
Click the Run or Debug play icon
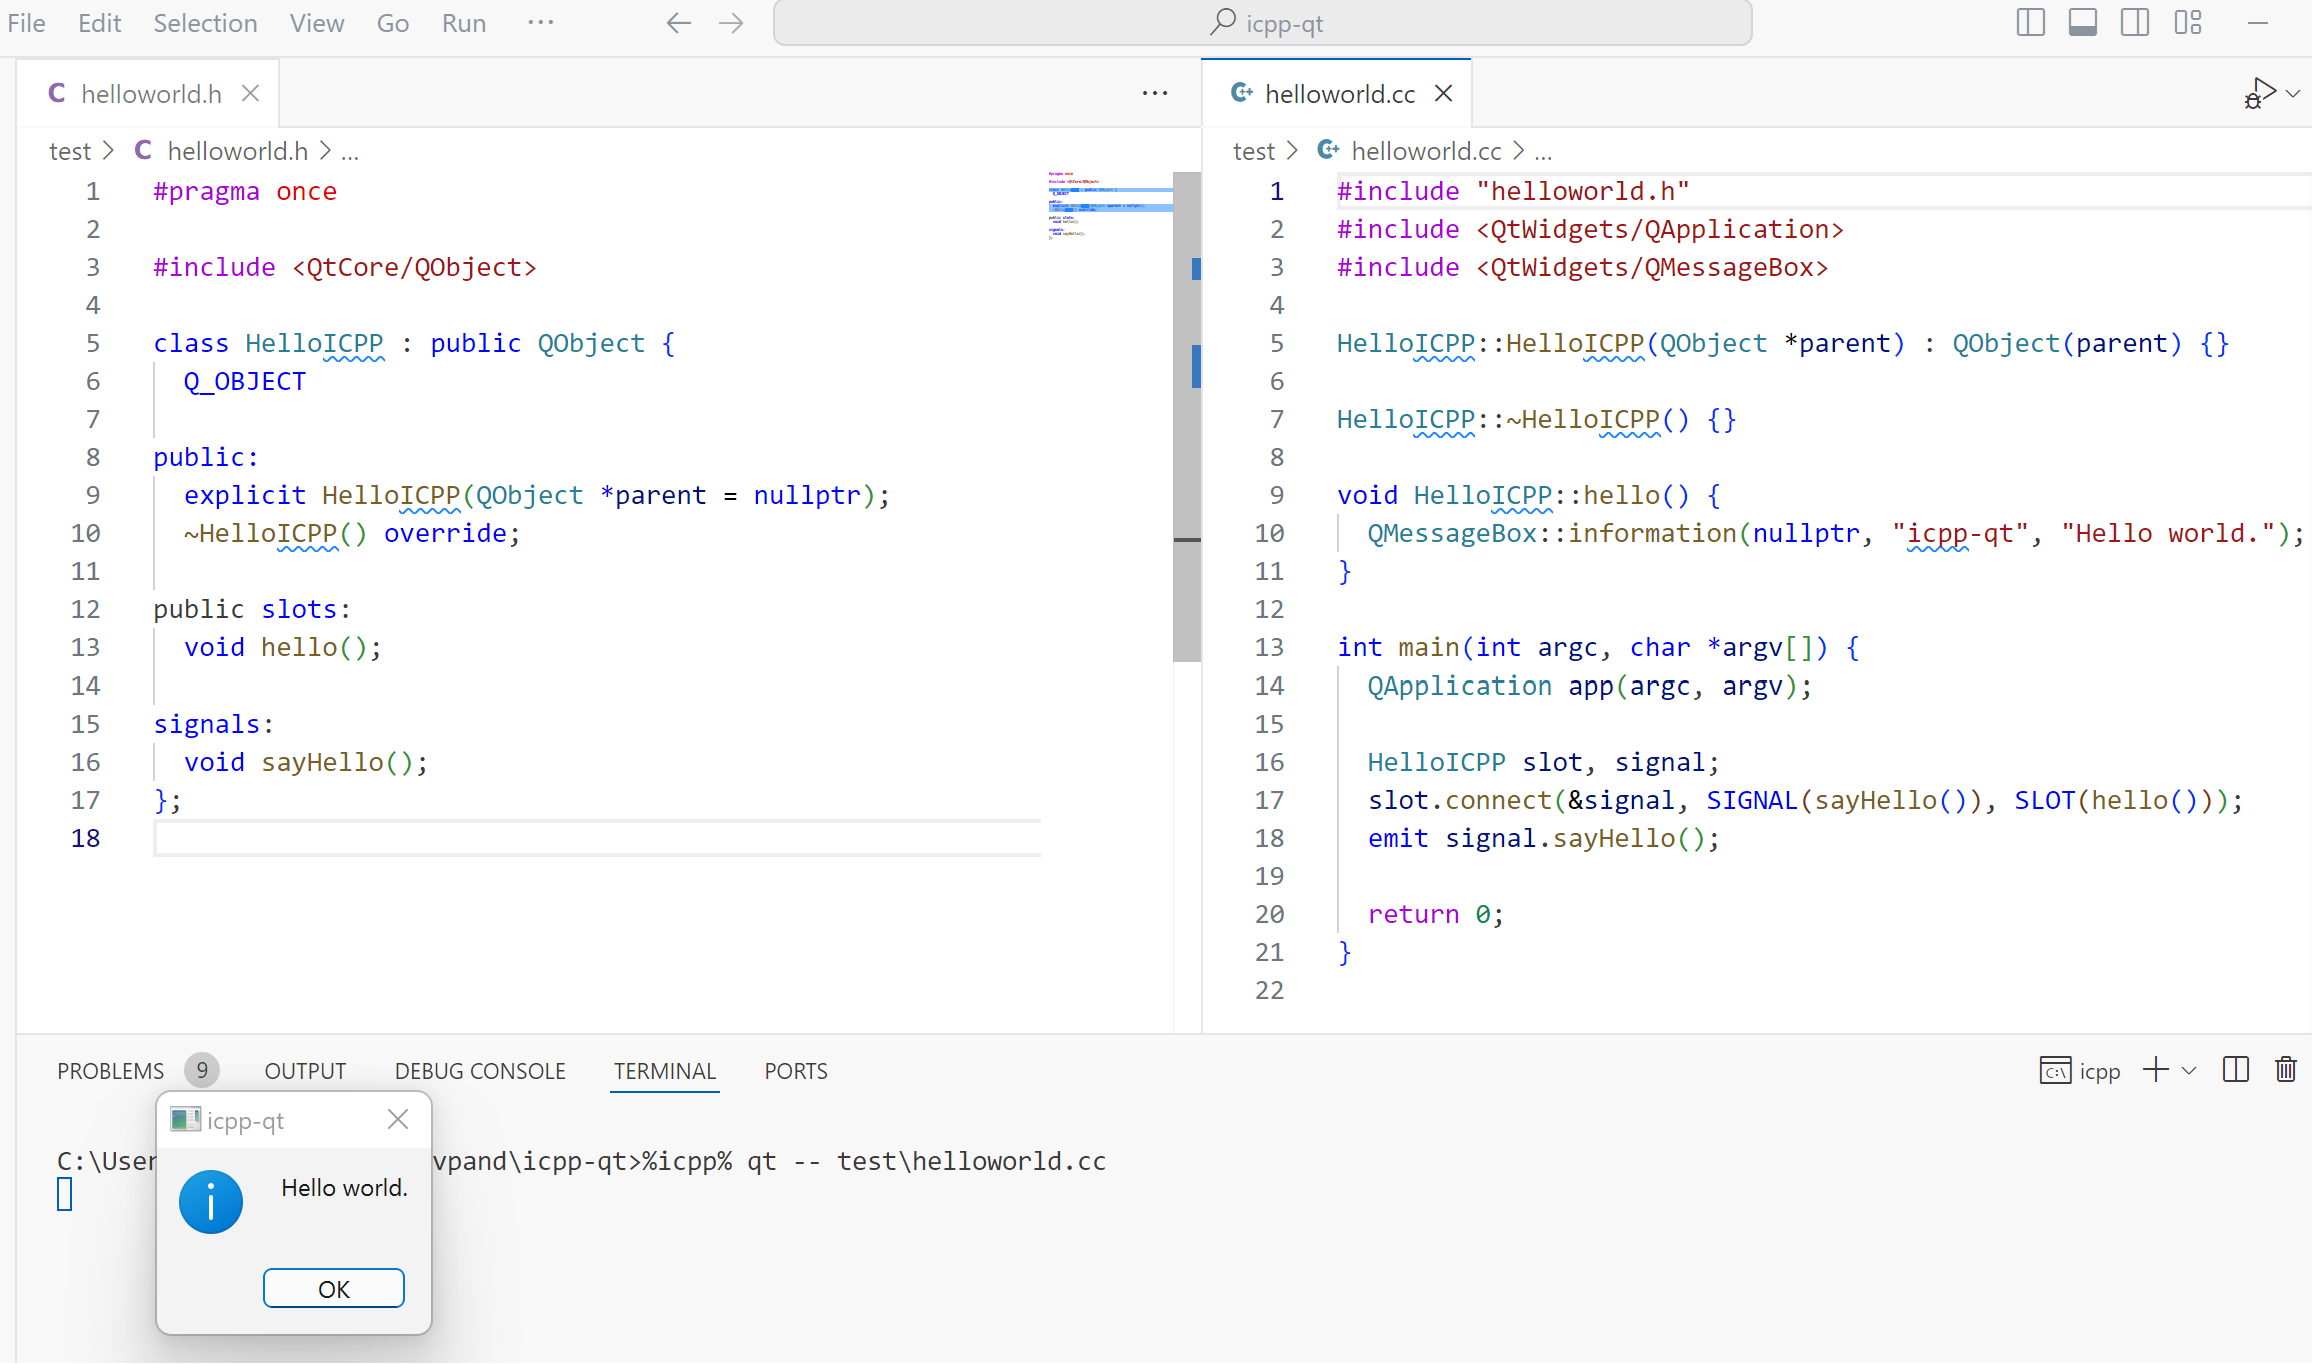click(2260, 93)
